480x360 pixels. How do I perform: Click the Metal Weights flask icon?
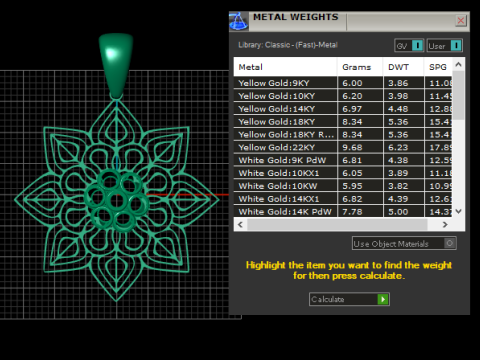click(239, 22)
